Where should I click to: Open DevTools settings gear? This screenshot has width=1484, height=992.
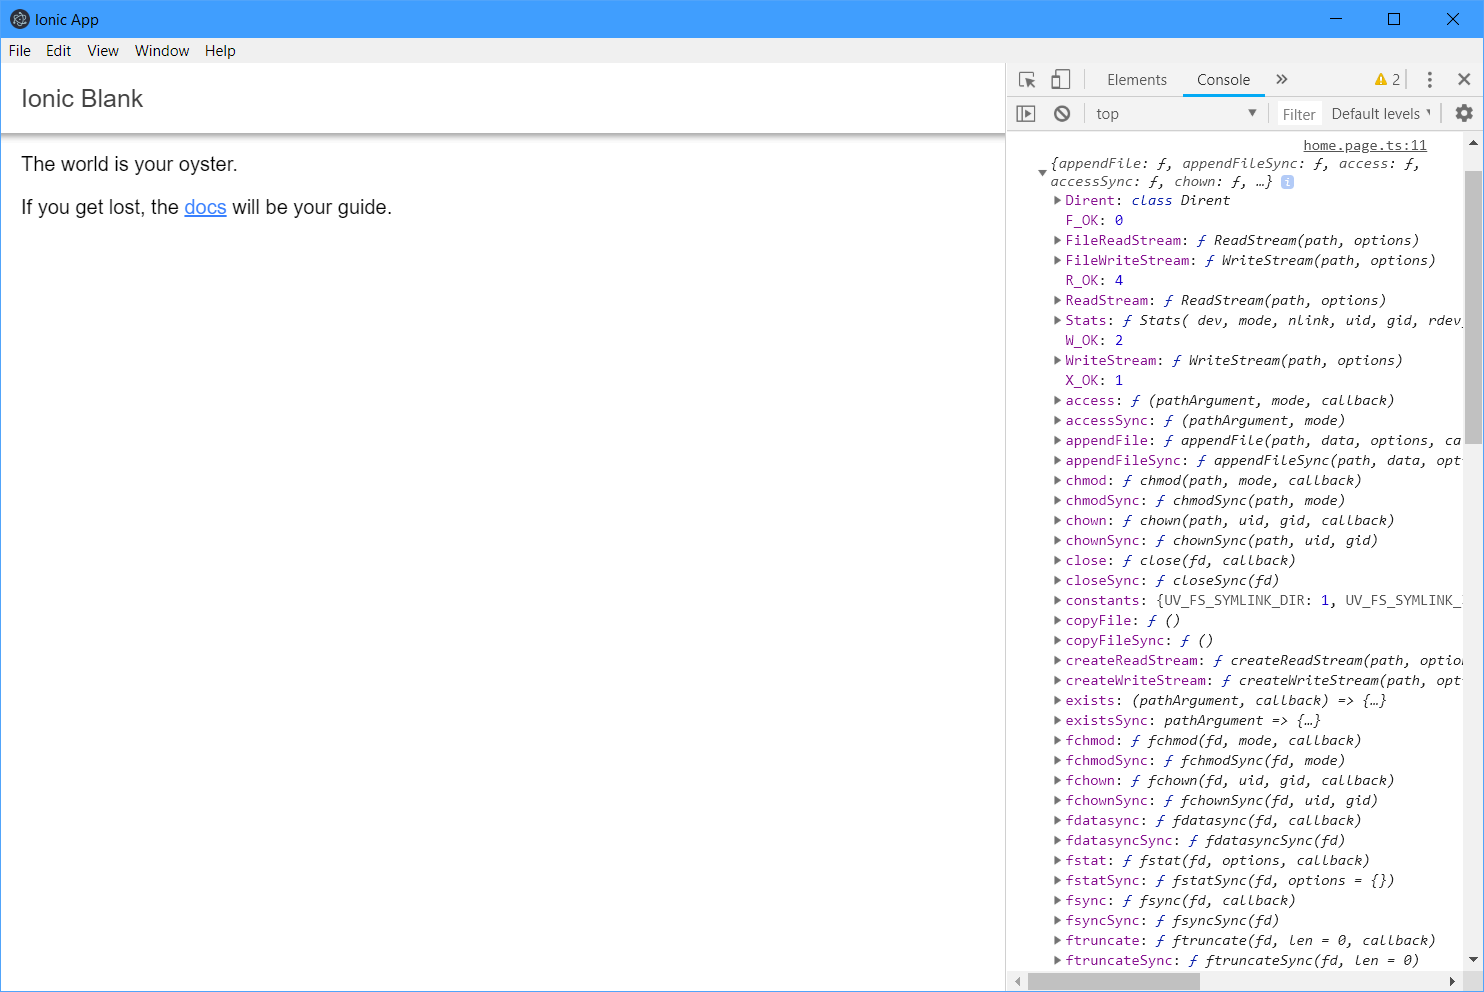pos(1463,113)
